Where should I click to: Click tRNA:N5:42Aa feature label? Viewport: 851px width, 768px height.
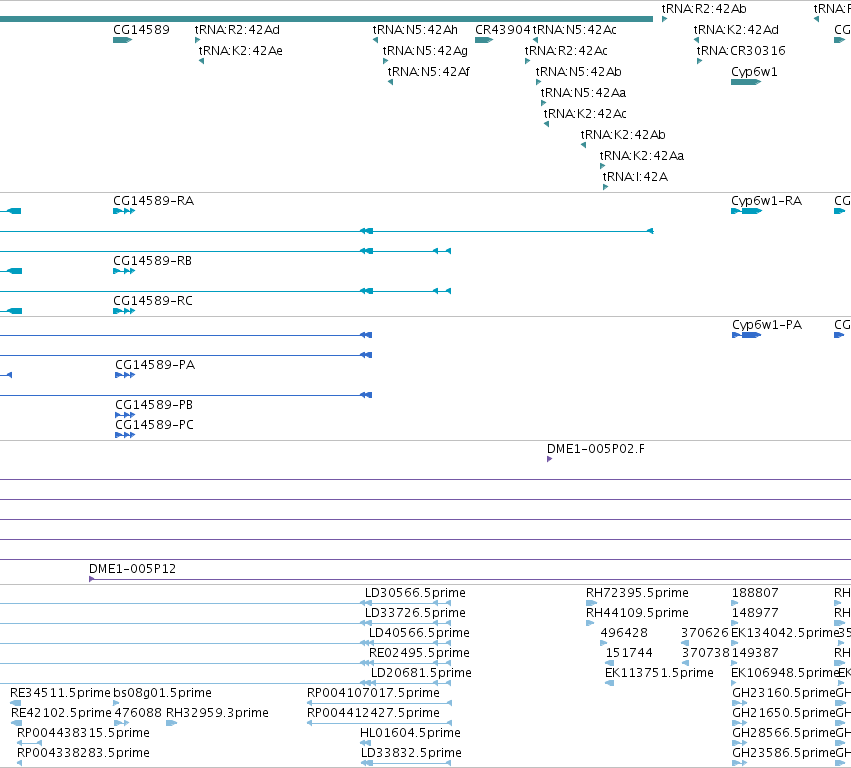583,93
